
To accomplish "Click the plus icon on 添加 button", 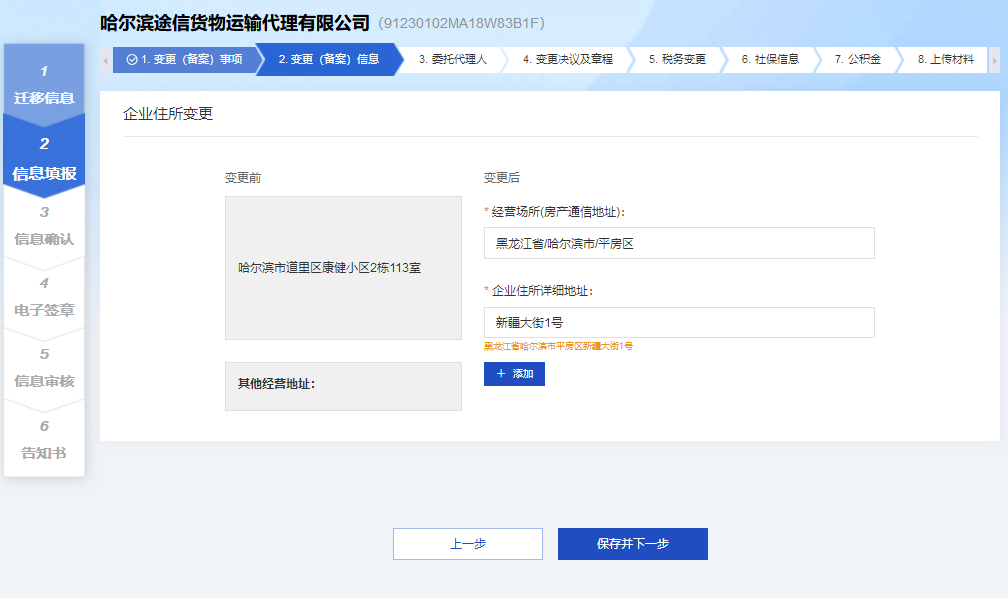I will point(501,374).
